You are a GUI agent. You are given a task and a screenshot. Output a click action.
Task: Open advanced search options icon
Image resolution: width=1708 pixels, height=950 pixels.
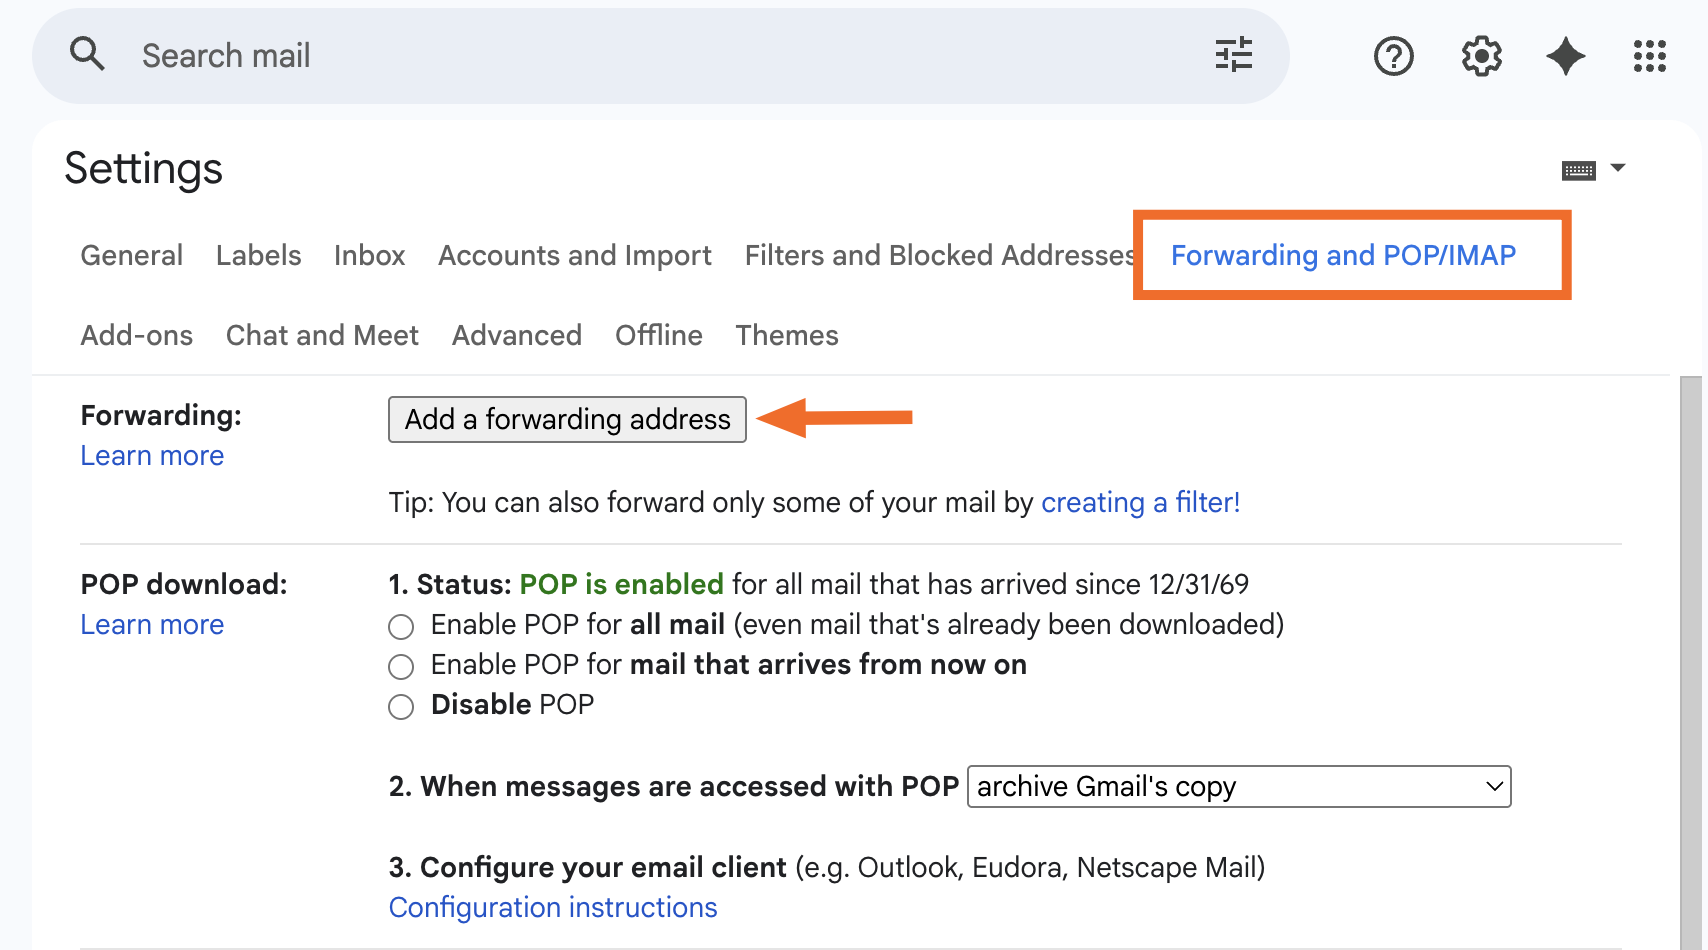(1233, 55)
